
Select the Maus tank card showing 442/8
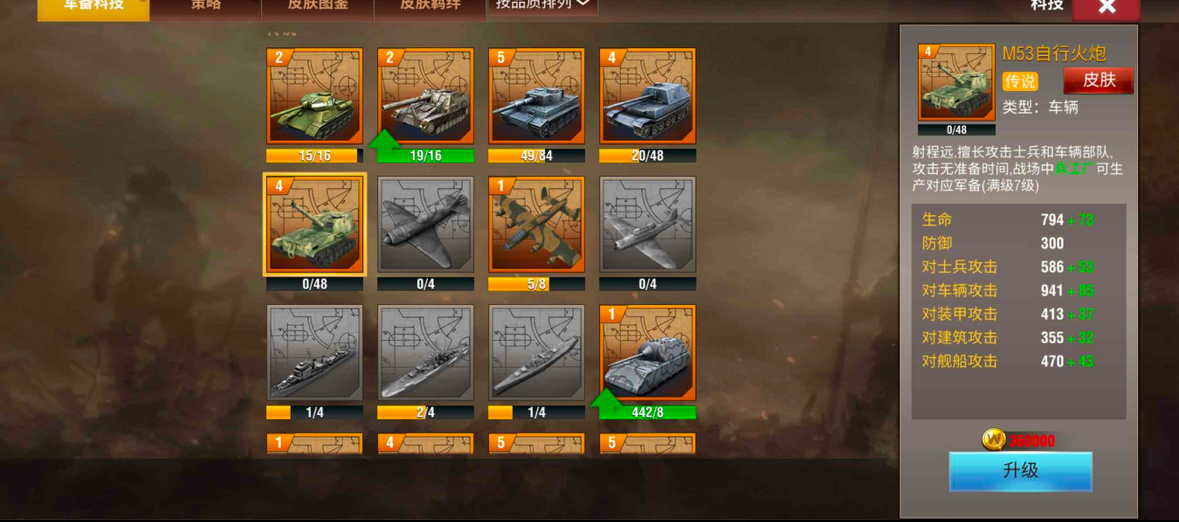pyautogui.click(x=647, y=353)
